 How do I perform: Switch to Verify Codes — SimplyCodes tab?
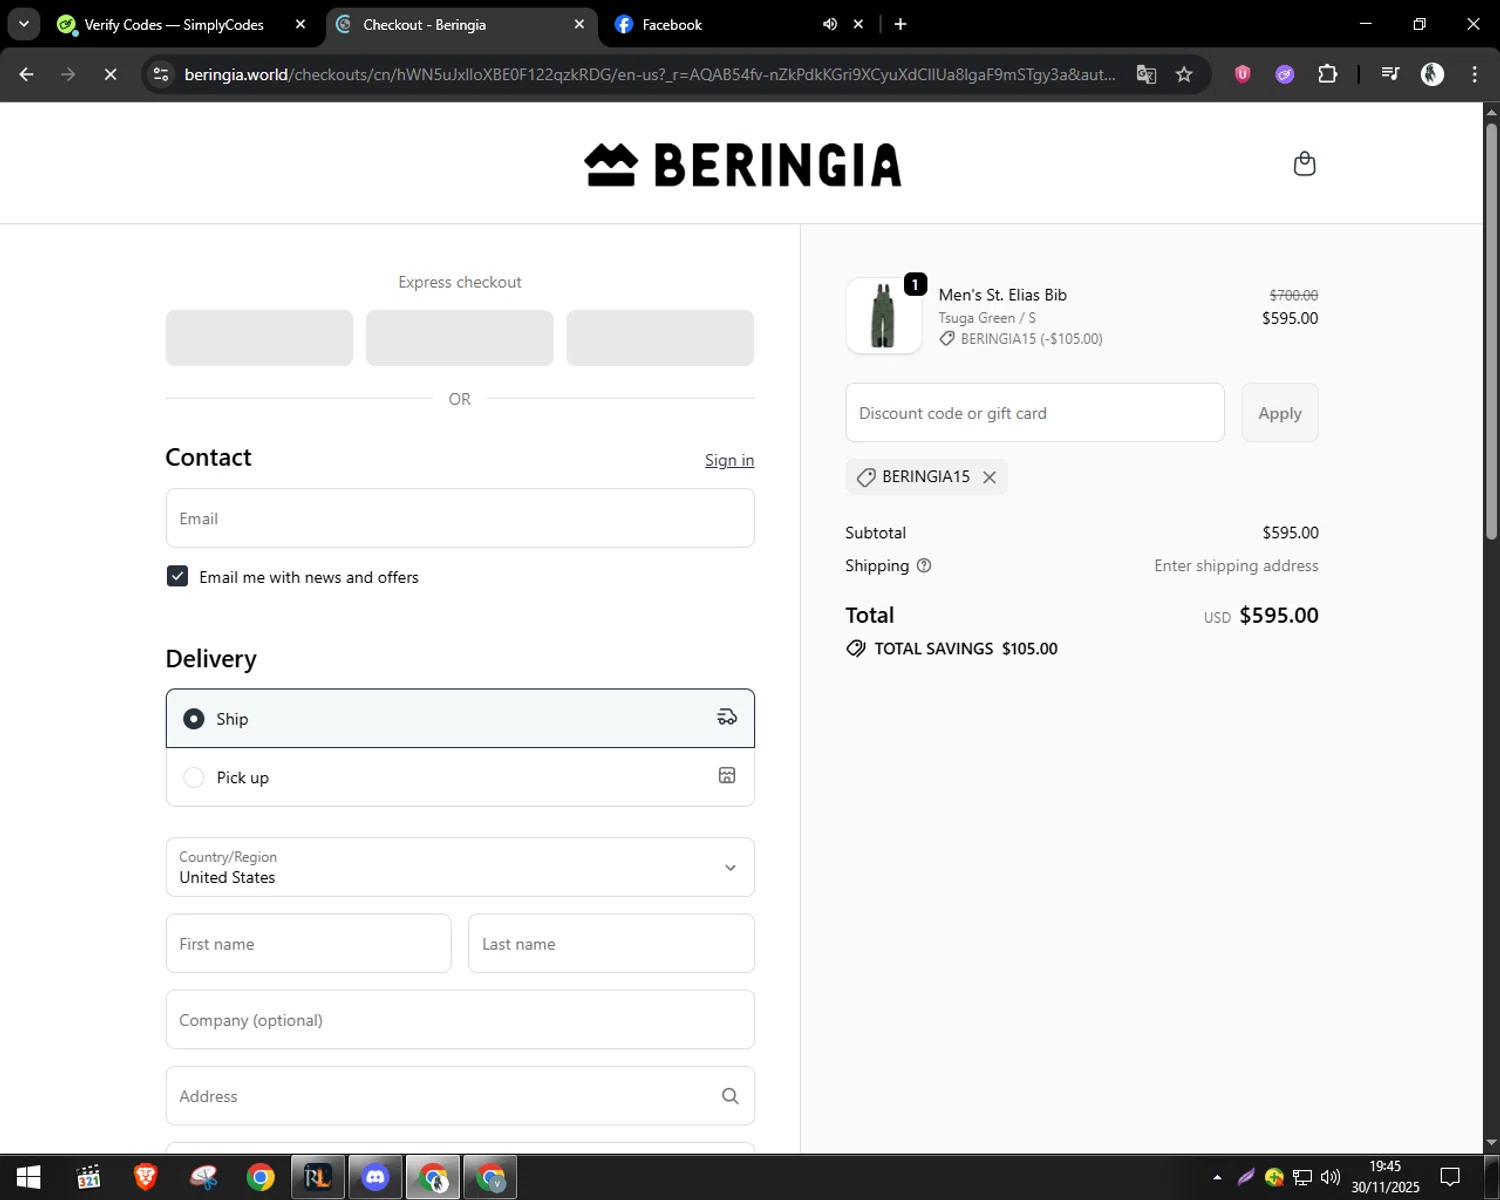(173, 24)
